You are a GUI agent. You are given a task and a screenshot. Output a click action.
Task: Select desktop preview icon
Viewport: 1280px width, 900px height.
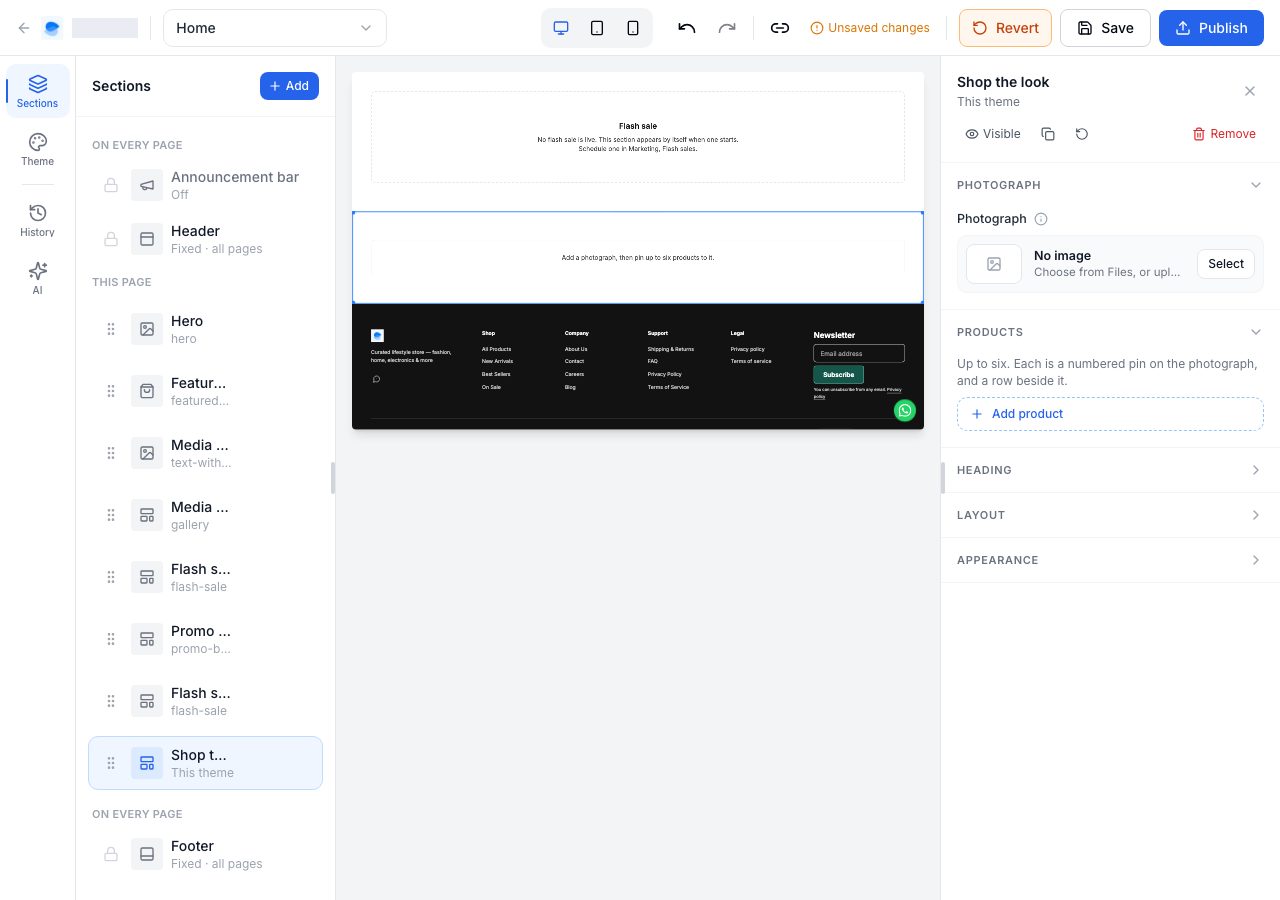tap(561, 28)
